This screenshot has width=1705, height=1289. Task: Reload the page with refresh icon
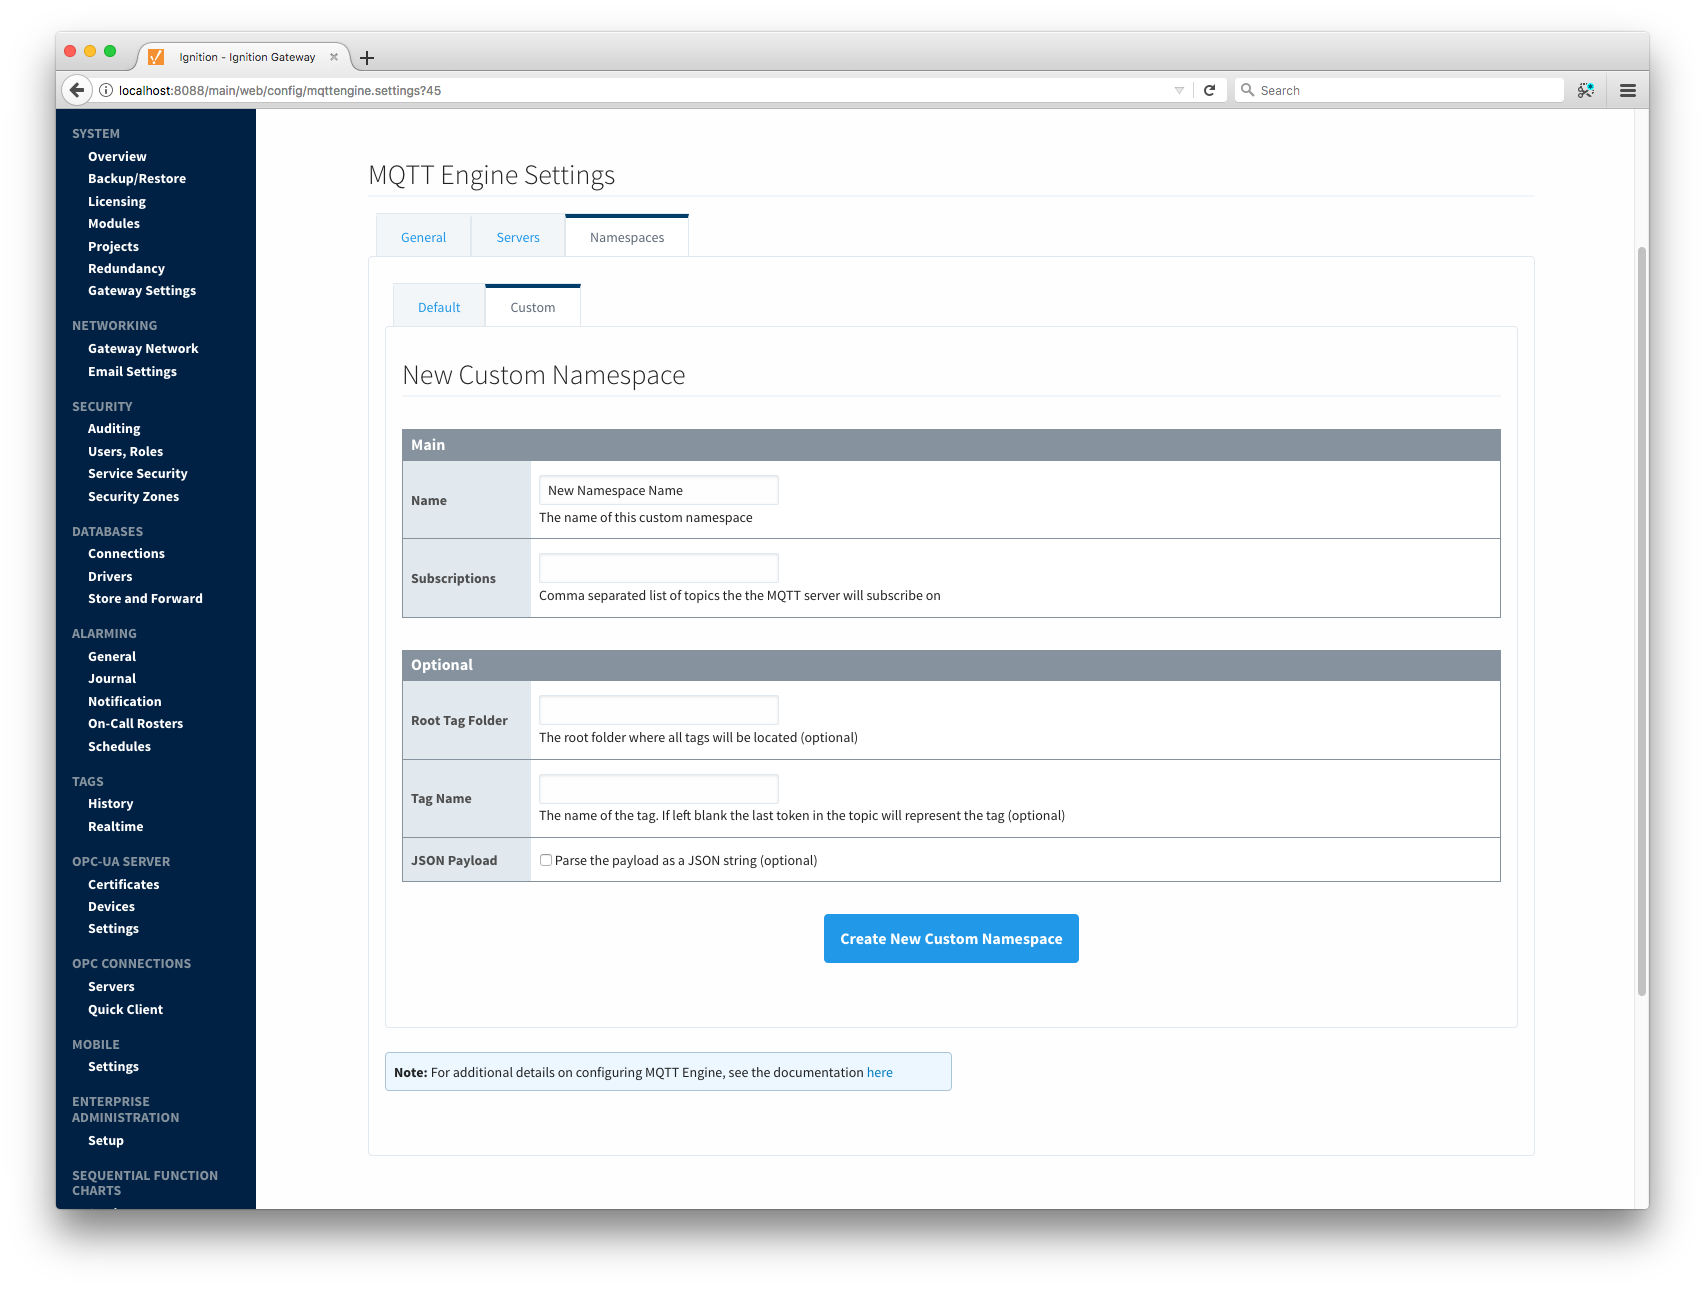tap(1209, 90)
